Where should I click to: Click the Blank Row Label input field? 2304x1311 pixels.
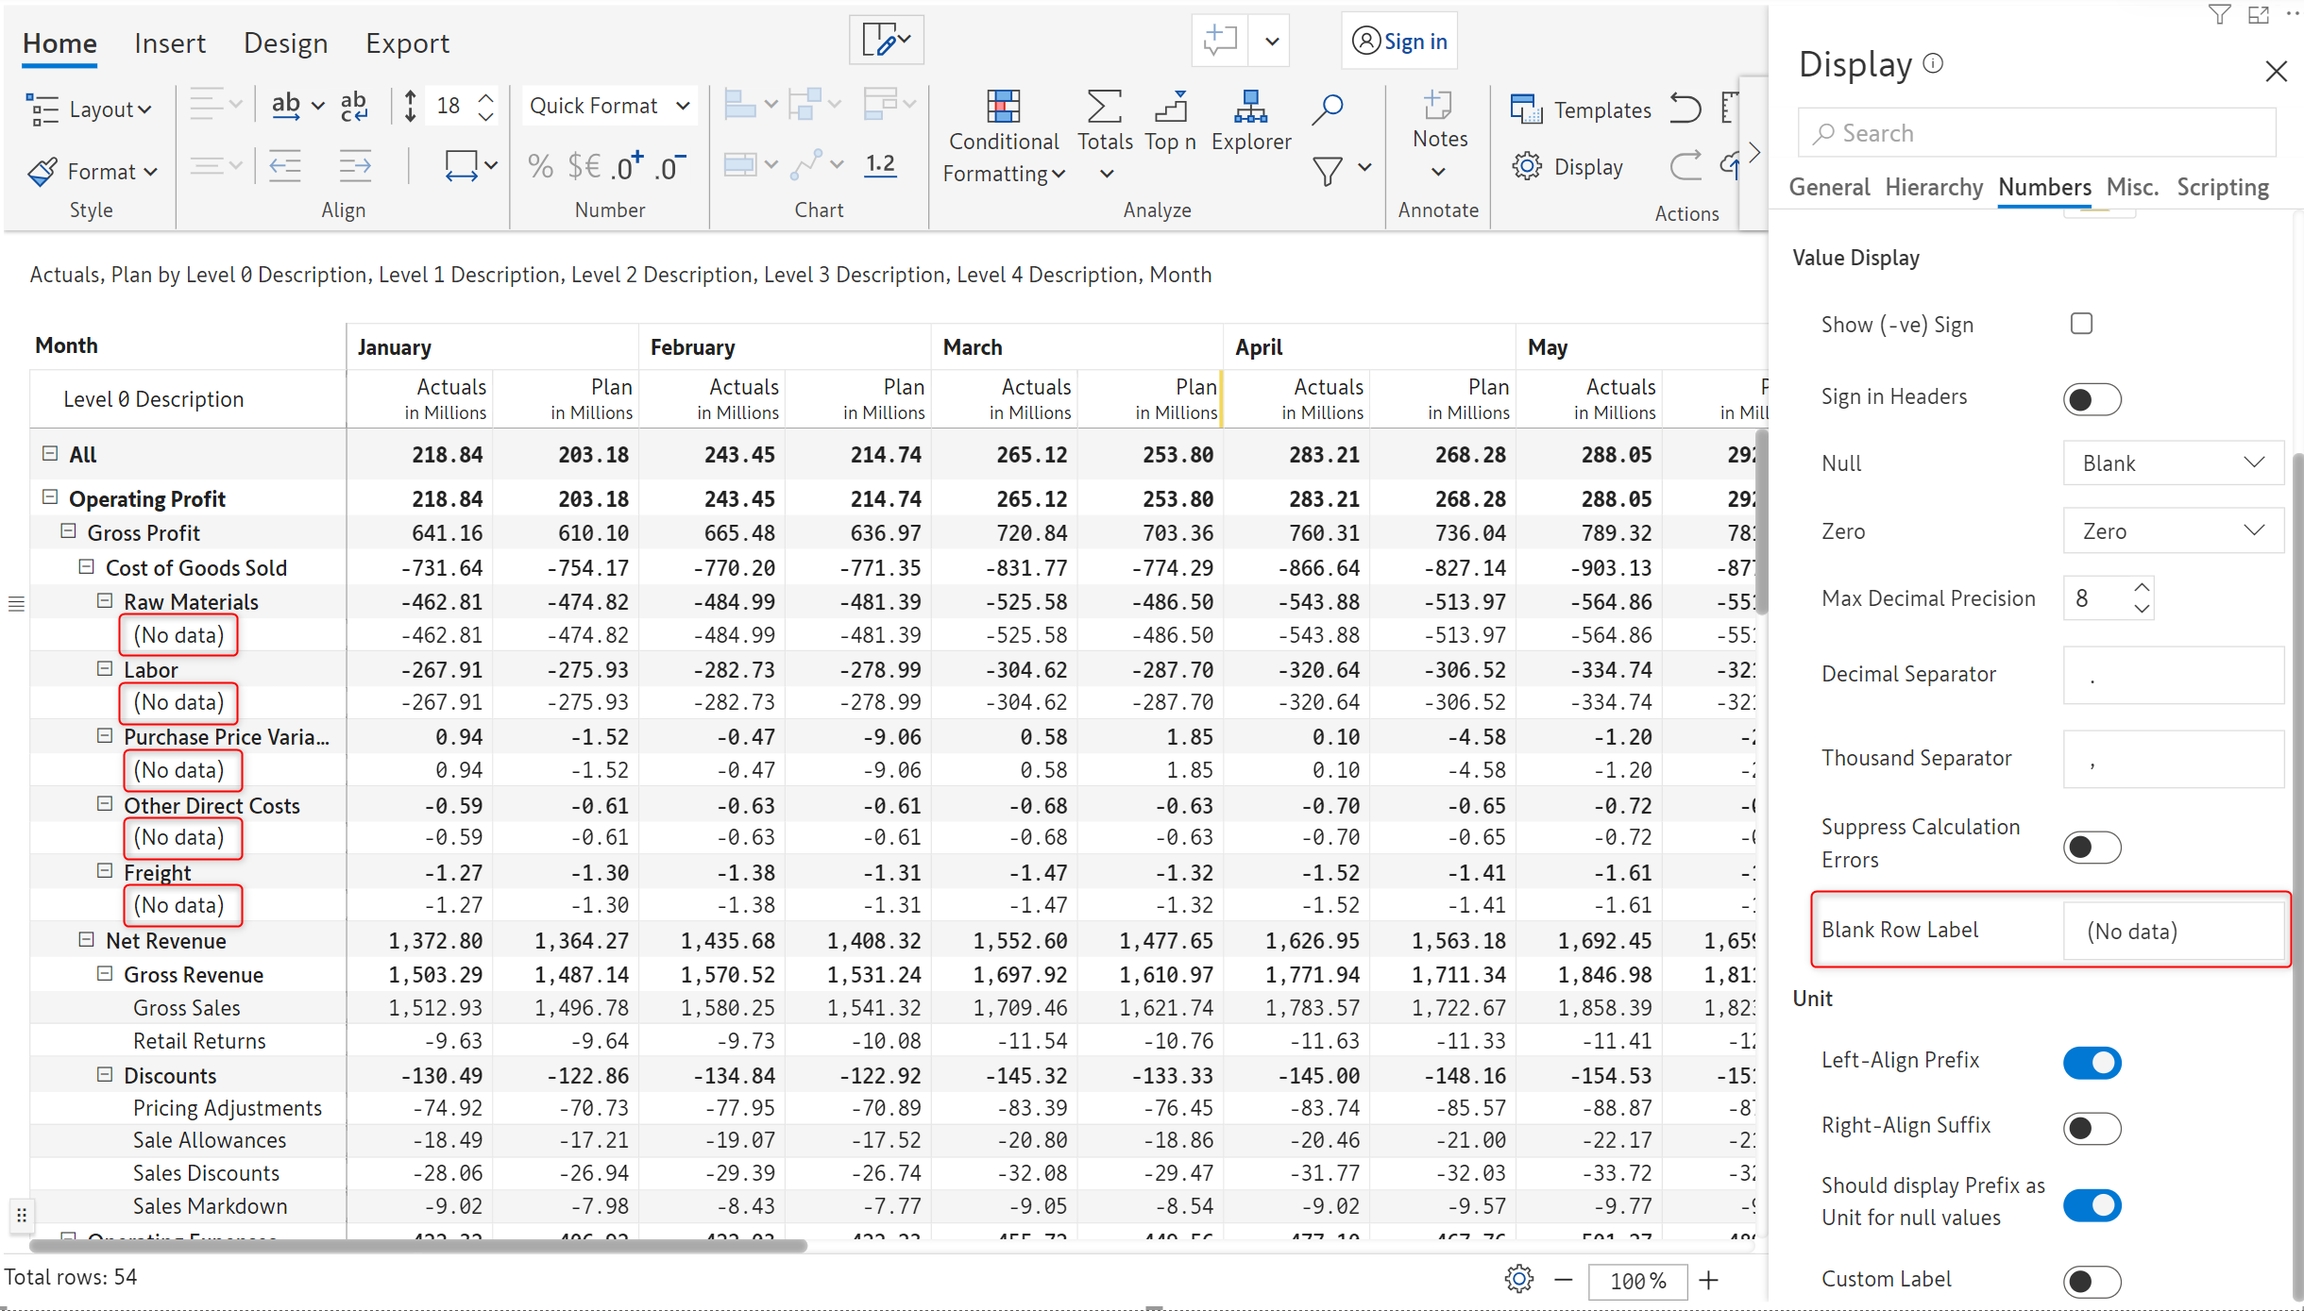[2174, 931]
